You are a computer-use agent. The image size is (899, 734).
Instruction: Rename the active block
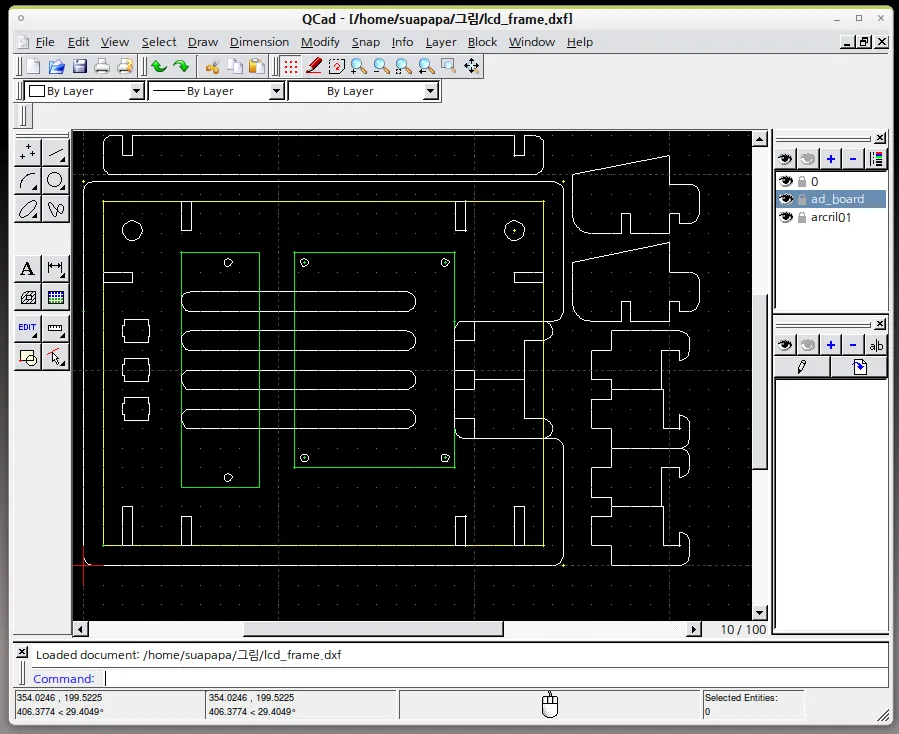click(x=876, y=345)
